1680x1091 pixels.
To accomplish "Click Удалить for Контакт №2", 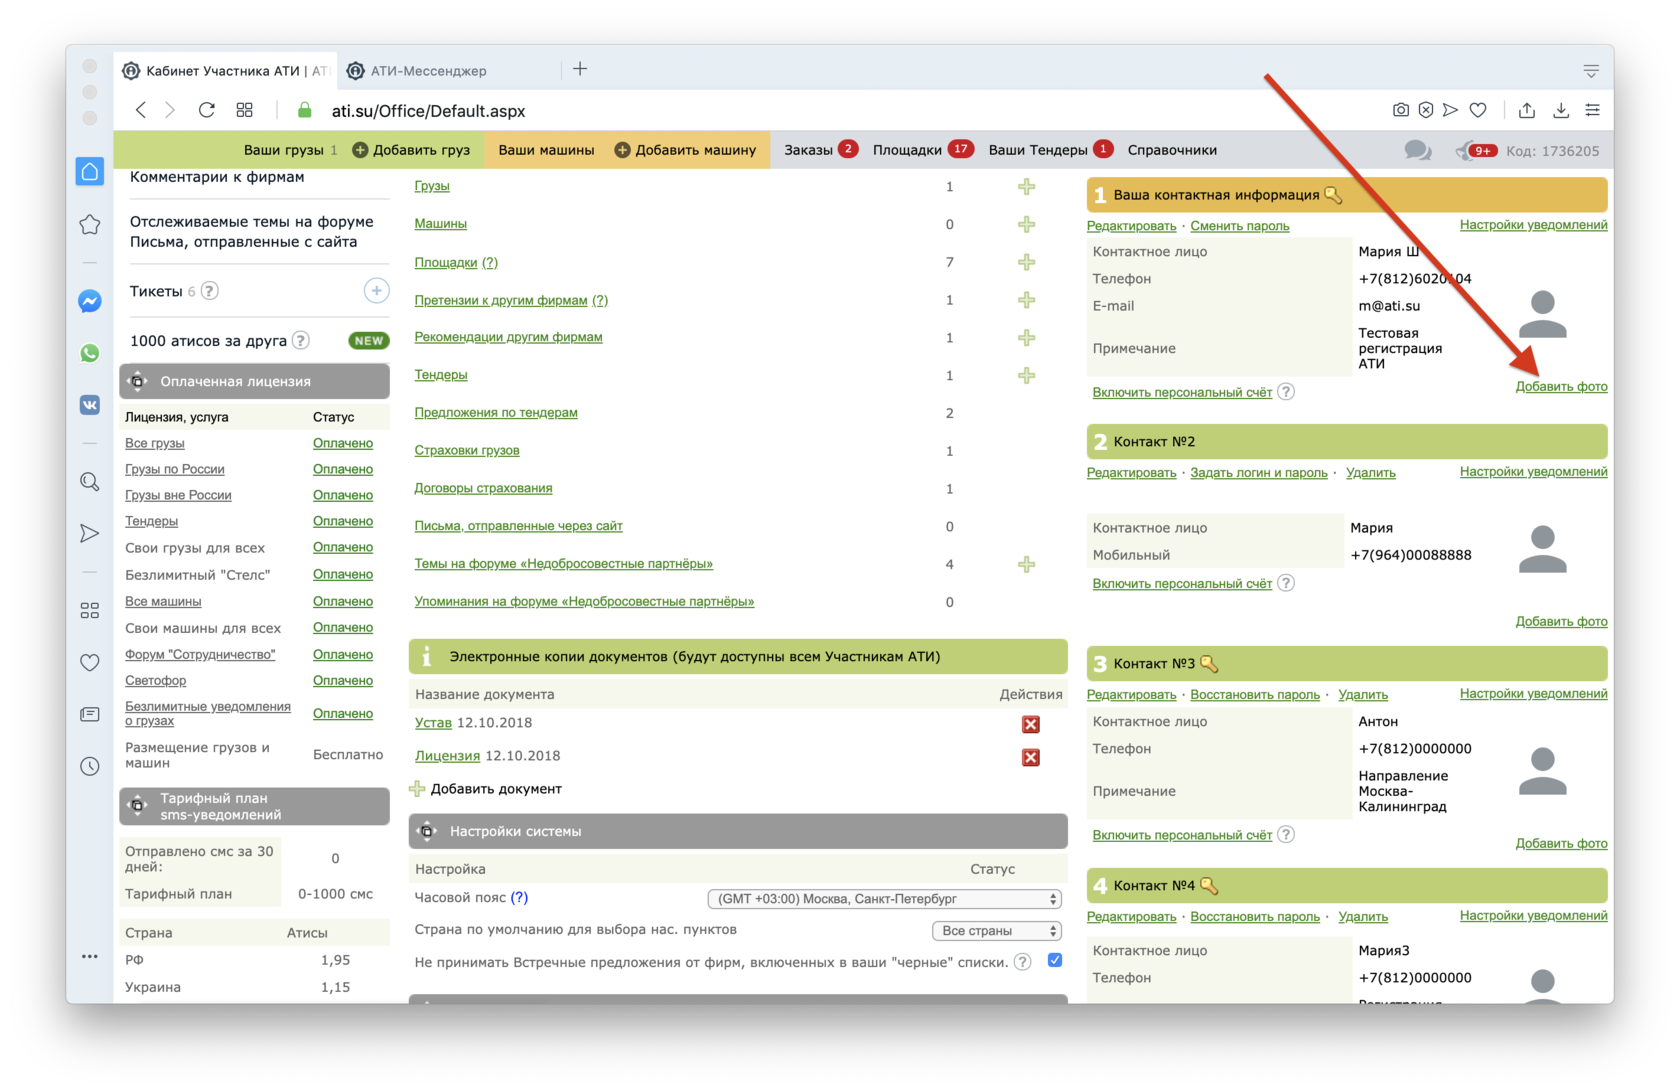I will click(1370, 473).
